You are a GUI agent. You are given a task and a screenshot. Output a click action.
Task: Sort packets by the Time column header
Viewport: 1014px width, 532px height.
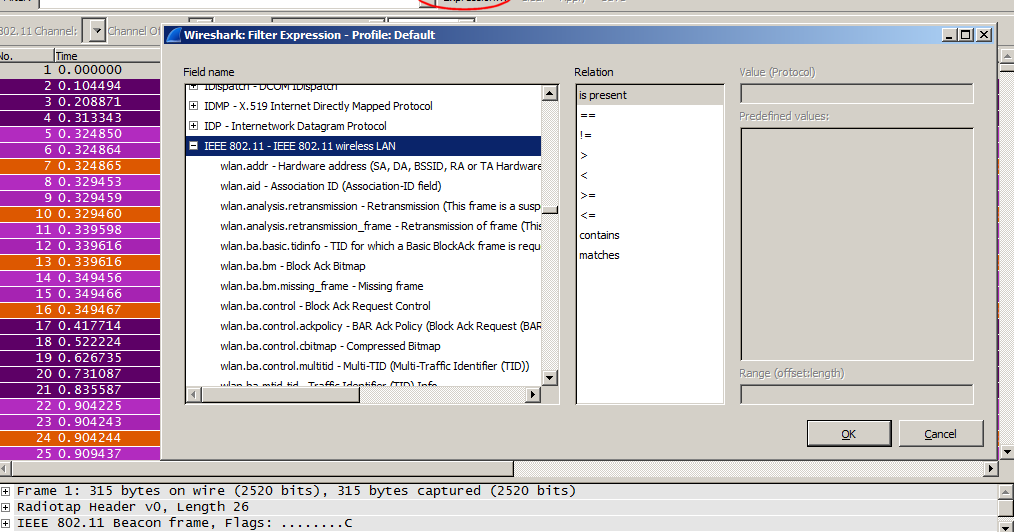click(107, 56)
